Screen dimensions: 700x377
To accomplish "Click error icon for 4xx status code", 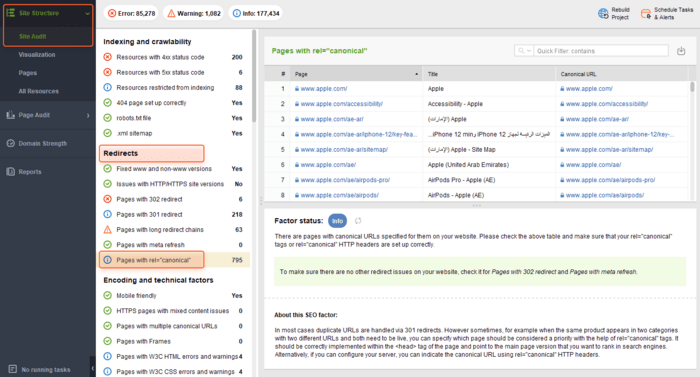I will tap(108, 57).
